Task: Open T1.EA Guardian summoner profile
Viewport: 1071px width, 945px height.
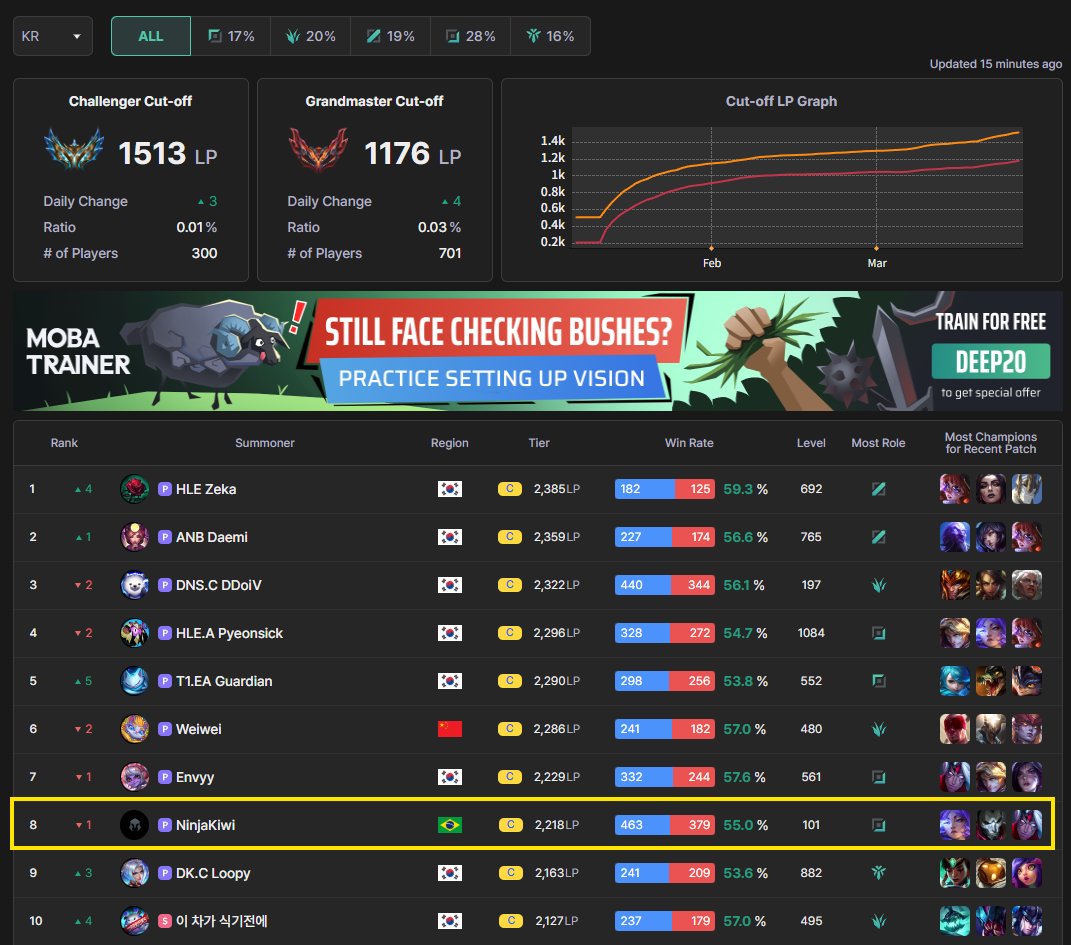Action: (x=224, y=681)
